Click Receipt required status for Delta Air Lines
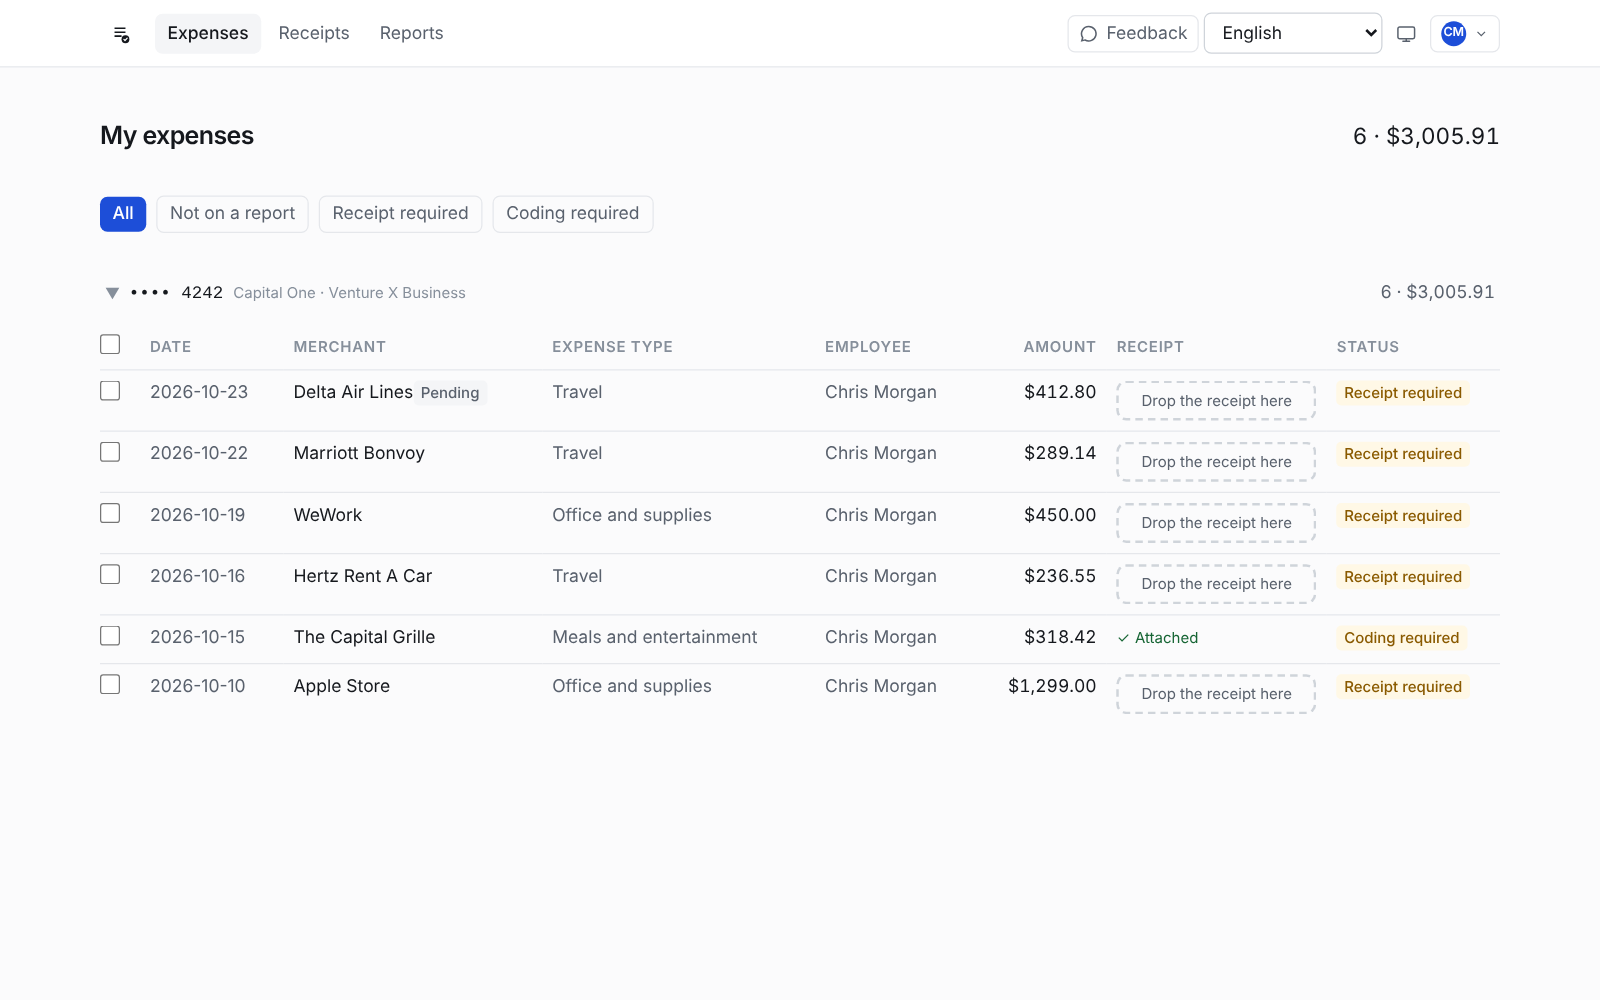Screen dimensions: 1600x1000 point(1402,393)
